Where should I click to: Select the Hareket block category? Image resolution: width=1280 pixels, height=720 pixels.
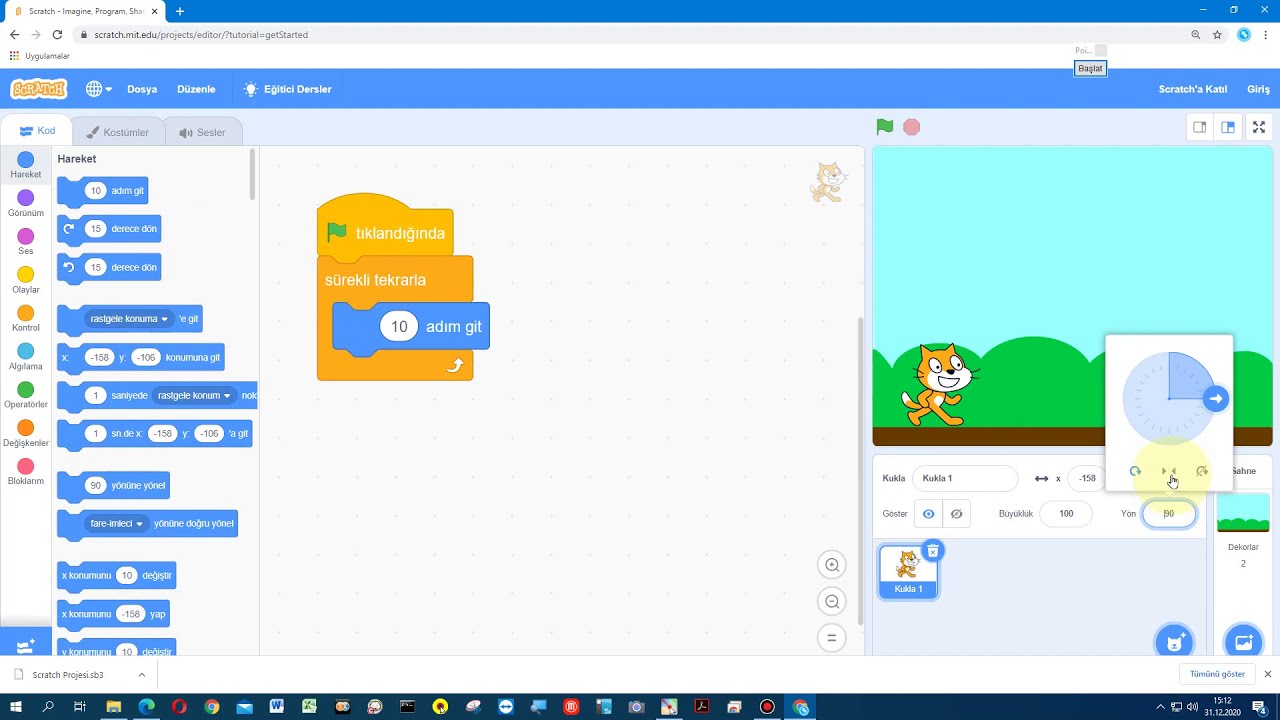point(26,166)
